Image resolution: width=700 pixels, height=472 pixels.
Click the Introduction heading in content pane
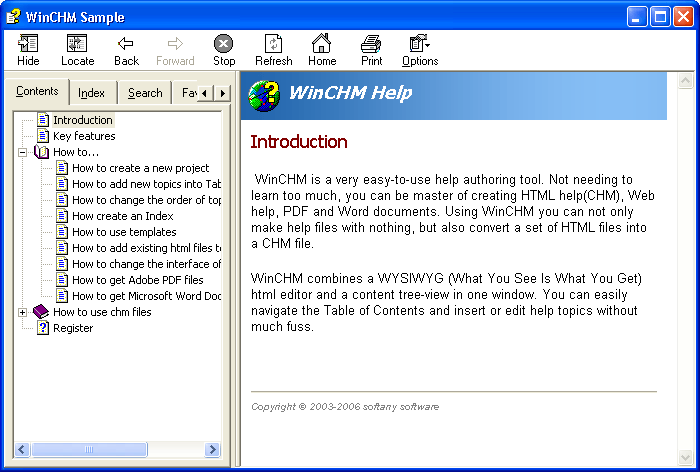(x=299, y=142)
